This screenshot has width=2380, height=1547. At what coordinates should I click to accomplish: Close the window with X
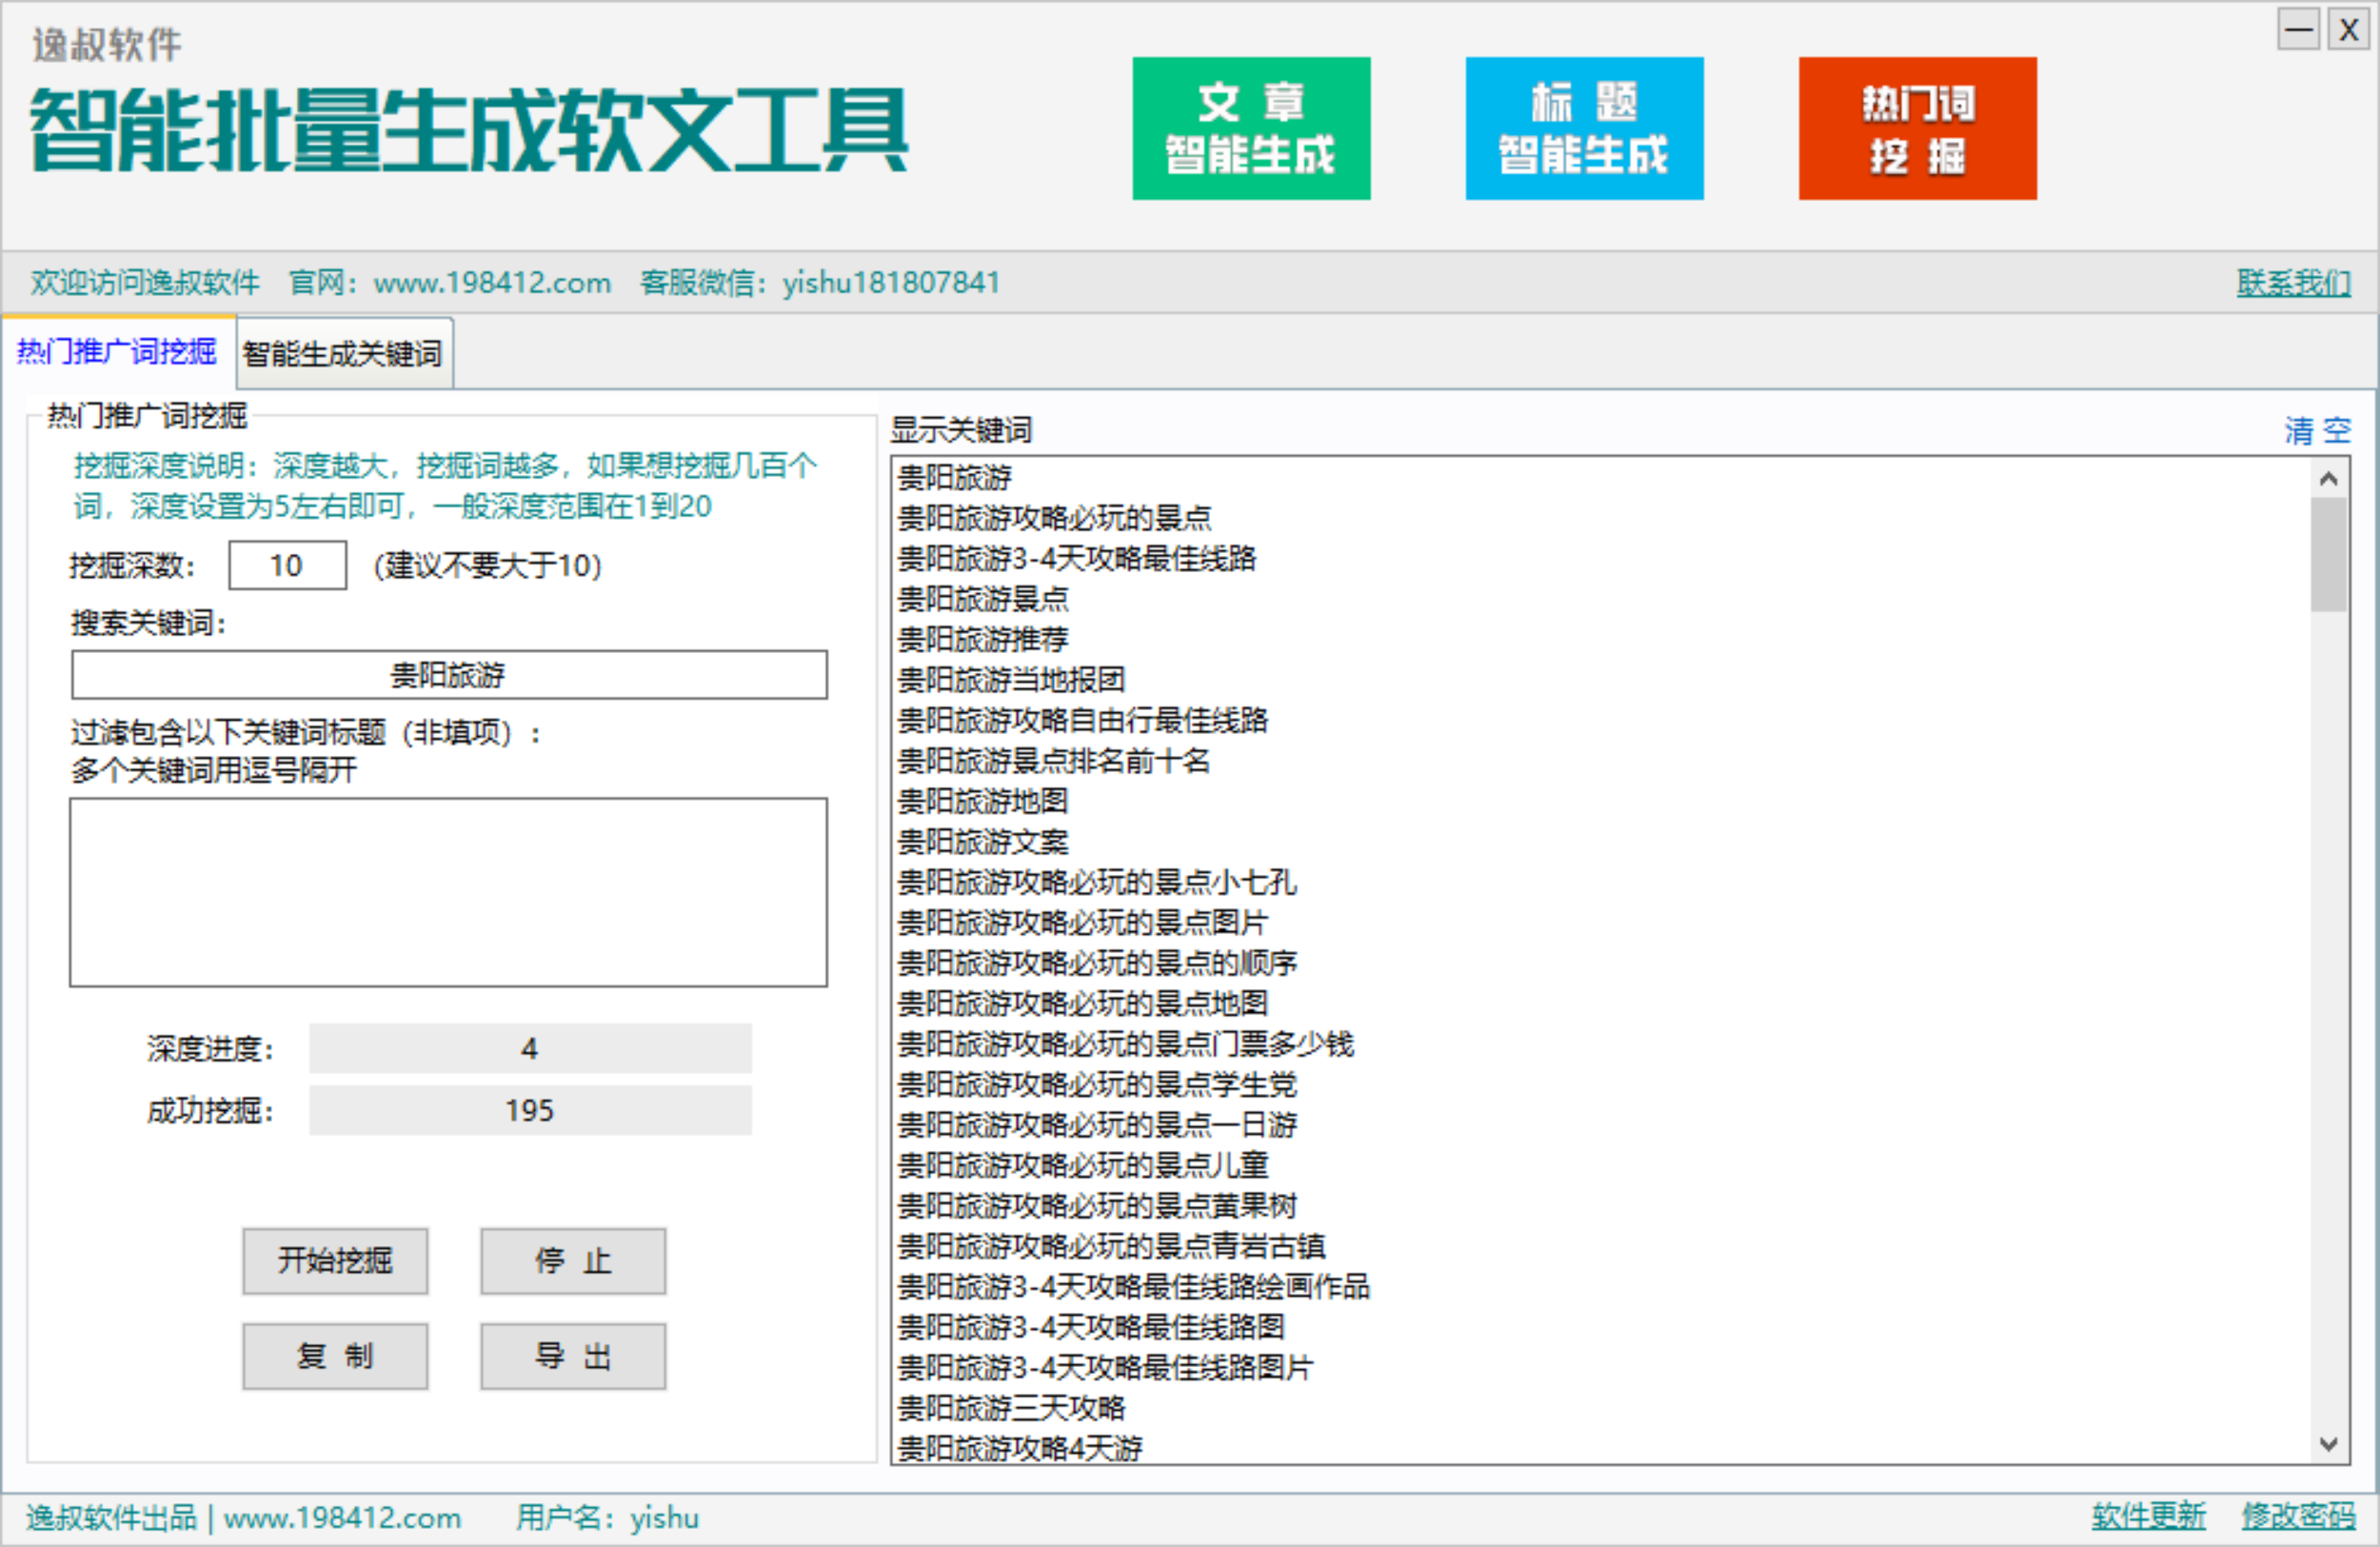2348,29
